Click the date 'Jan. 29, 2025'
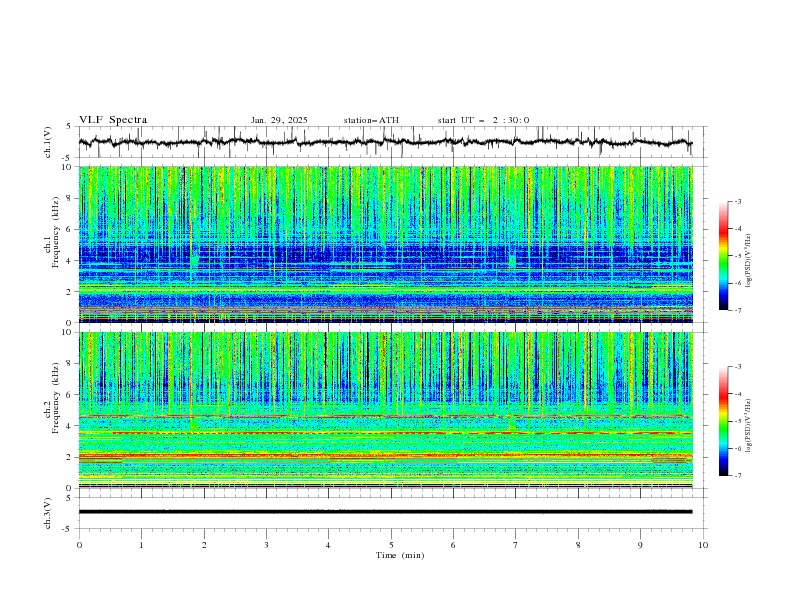Viewport: 792px width, 612px height. tap(279, 120)
